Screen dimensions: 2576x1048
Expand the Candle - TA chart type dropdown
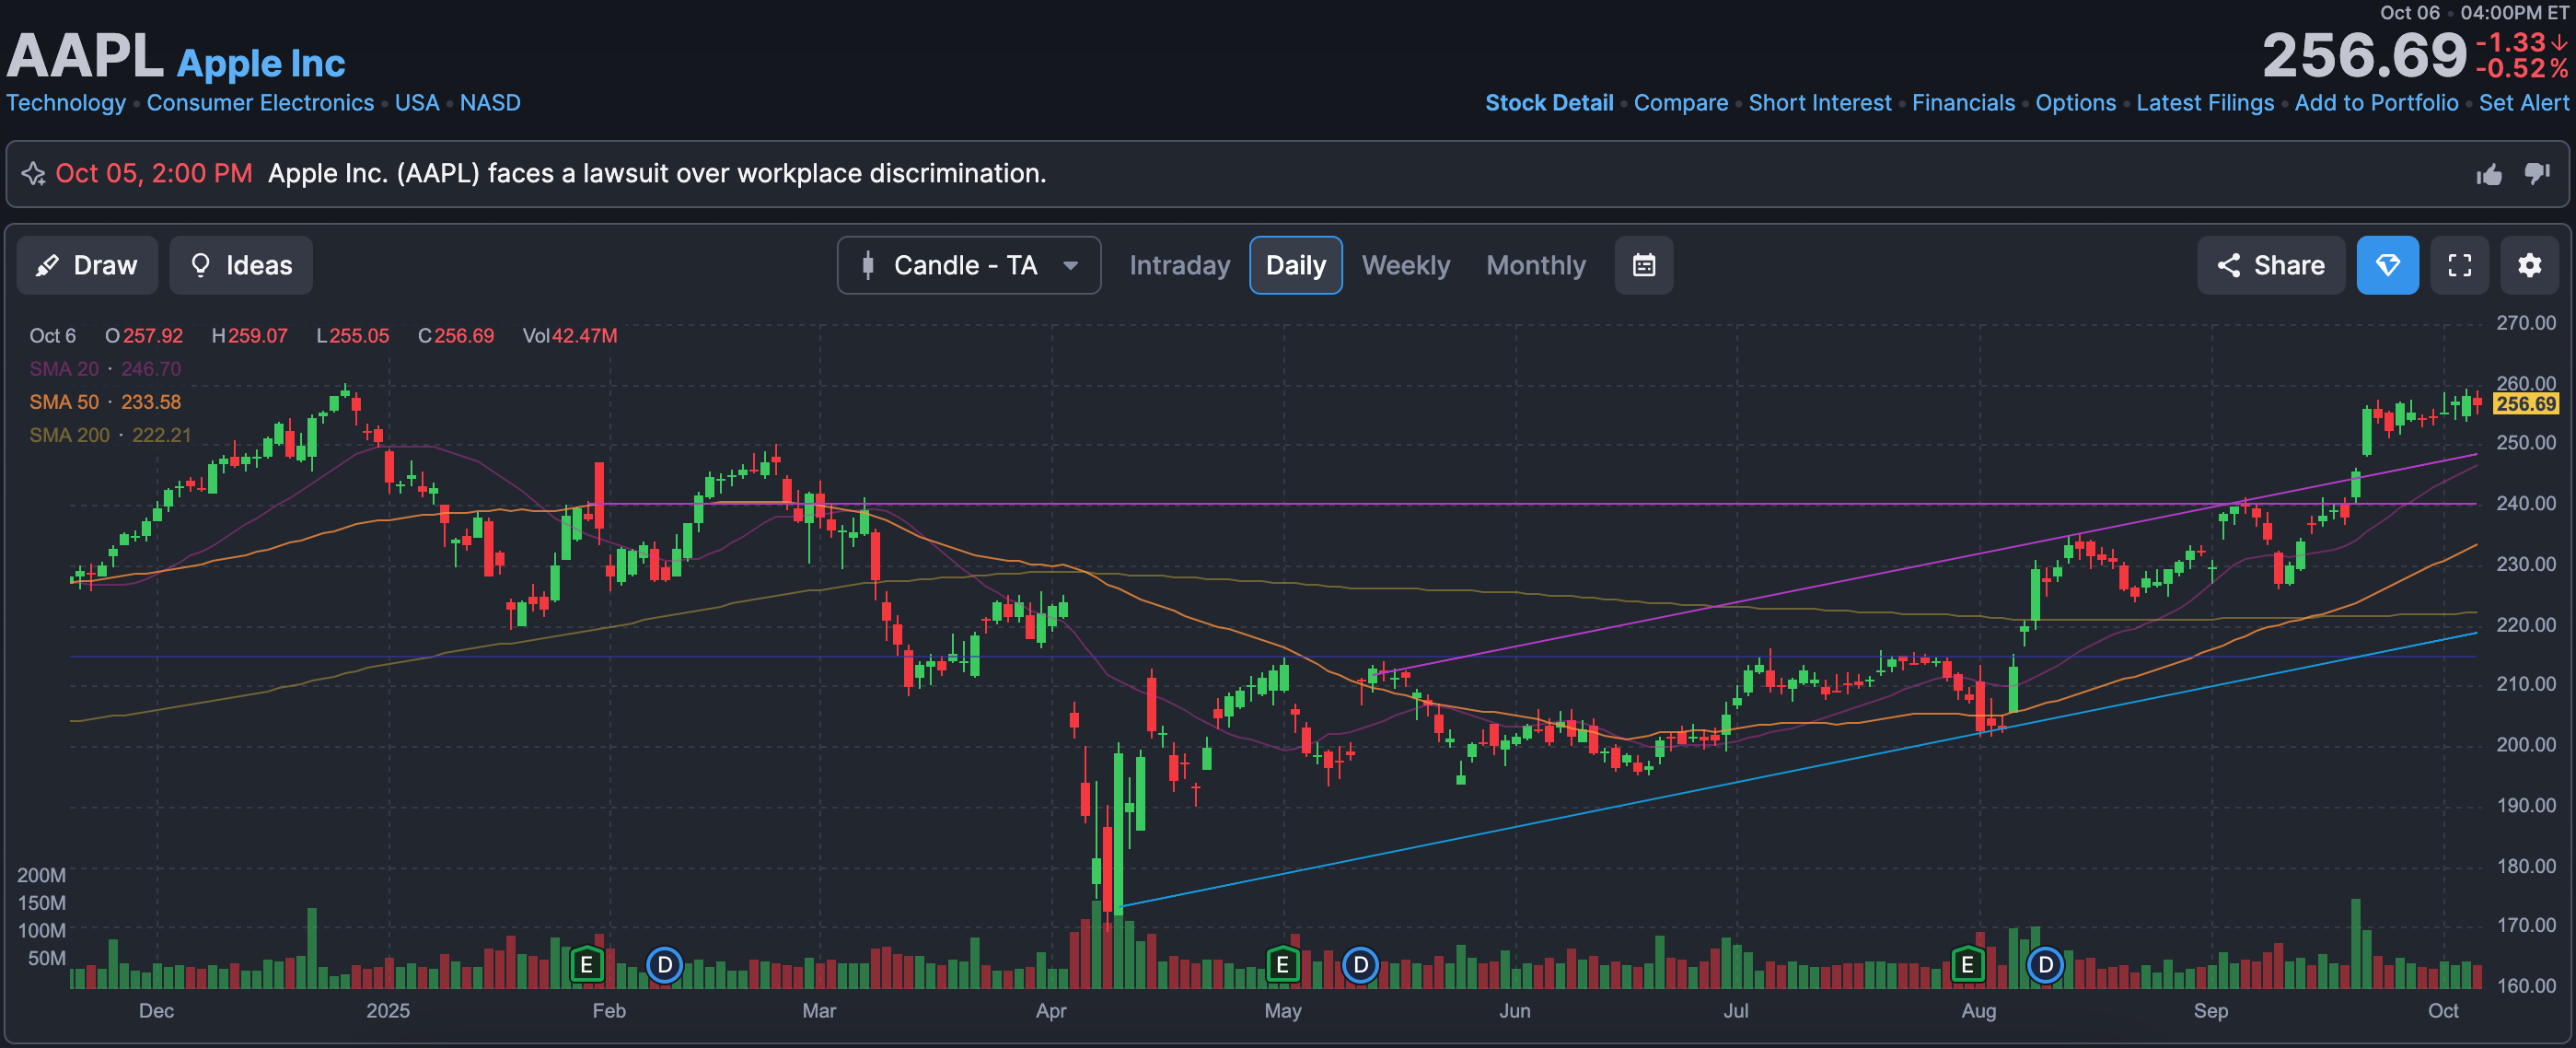click(968, 265)
